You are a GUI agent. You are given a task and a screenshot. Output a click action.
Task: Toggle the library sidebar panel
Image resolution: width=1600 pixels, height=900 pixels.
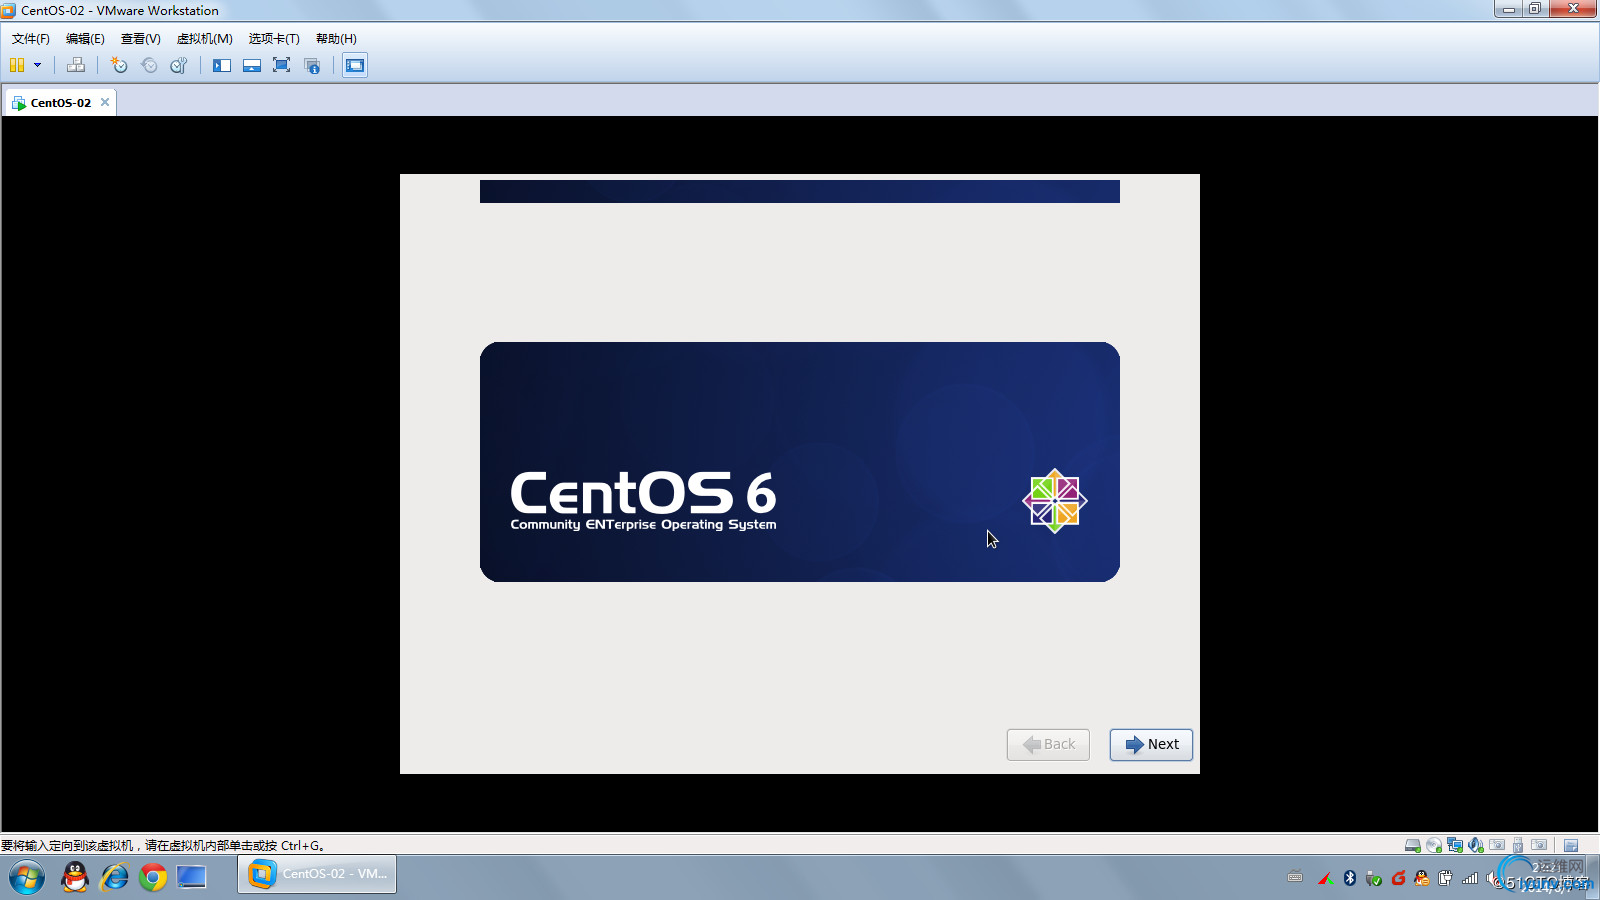(x=222, y=65)
